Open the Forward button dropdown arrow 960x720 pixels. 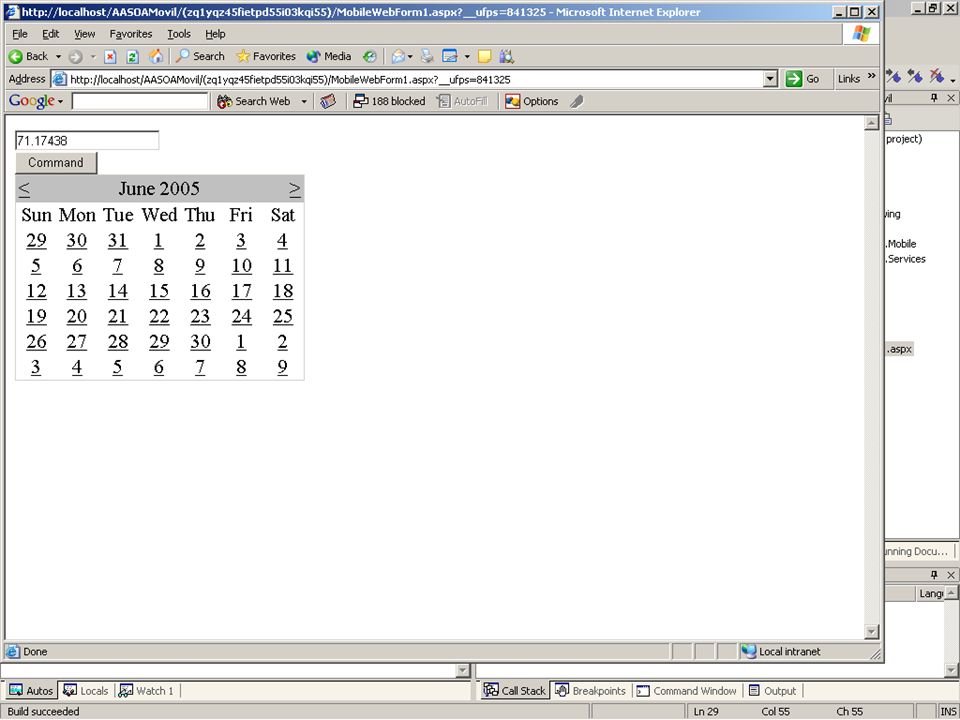[x=93, y=57]
